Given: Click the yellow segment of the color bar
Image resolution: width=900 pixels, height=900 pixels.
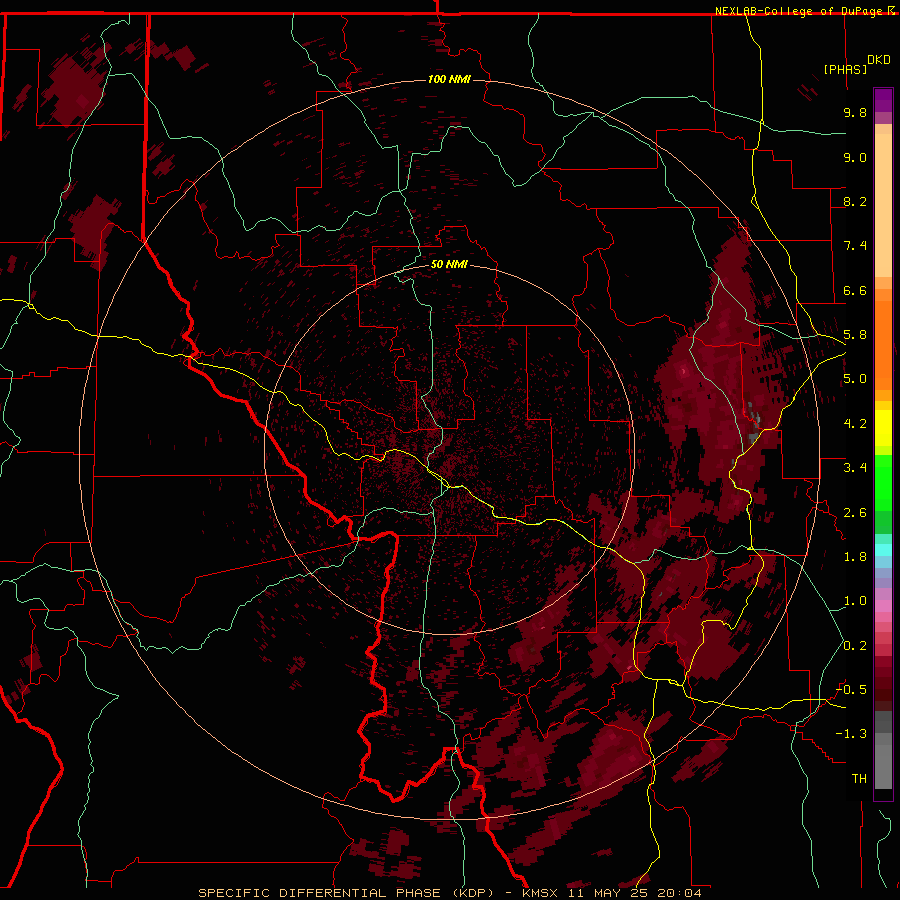Looking at the screenshot, I should pos(883,428).
